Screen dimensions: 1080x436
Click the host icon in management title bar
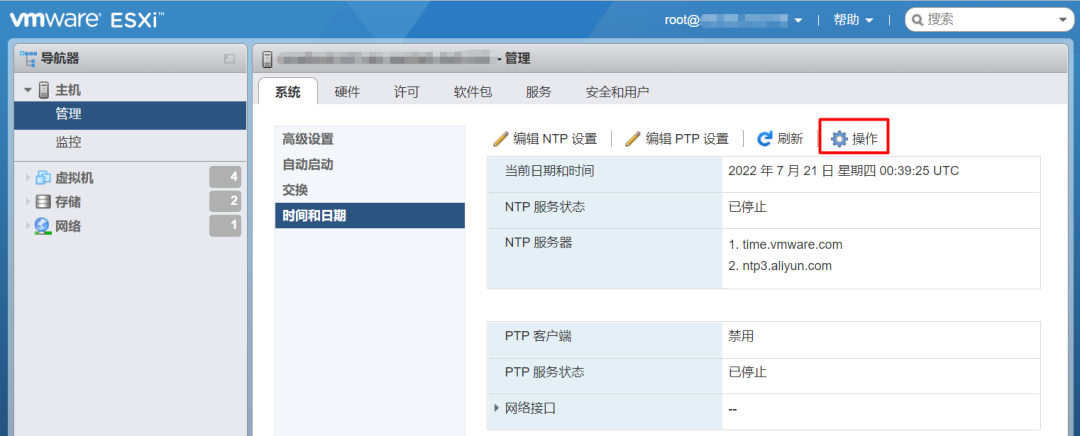pyautogui.click(x=267, y=59)
